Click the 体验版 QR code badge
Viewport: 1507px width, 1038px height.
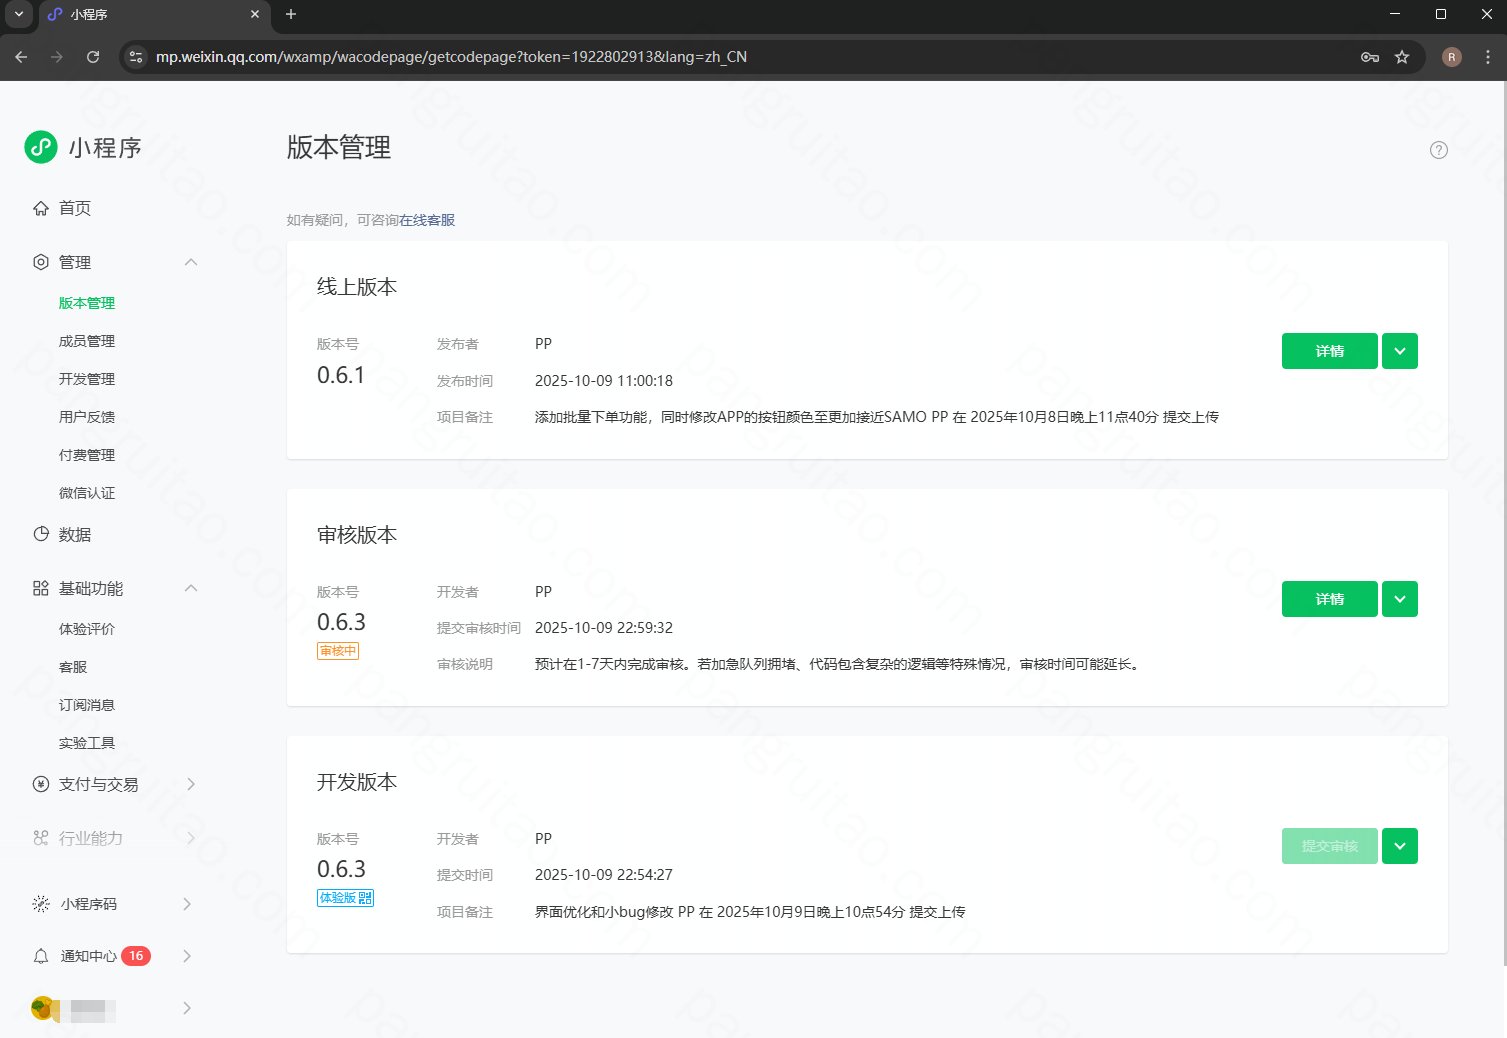345,898
